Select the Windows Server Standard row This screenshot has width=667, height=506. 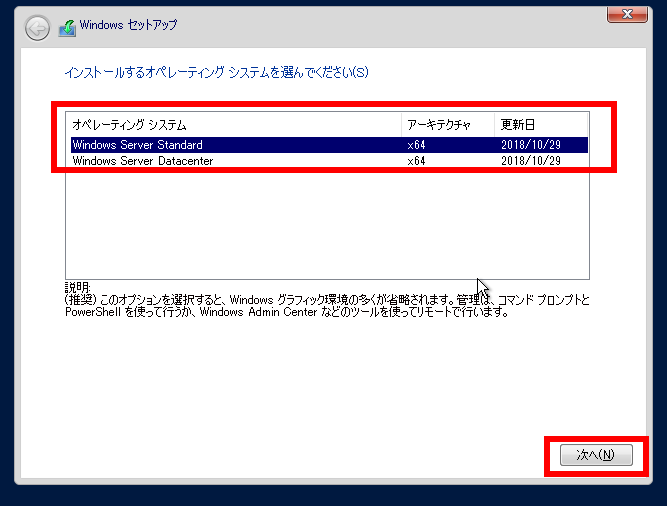click(329, 145)
